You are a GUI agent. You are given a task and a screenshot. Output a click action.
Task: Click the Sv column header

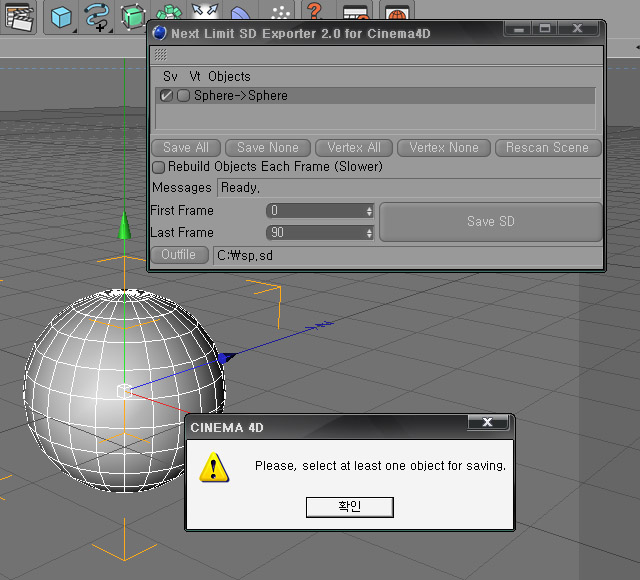pos(170,76)
